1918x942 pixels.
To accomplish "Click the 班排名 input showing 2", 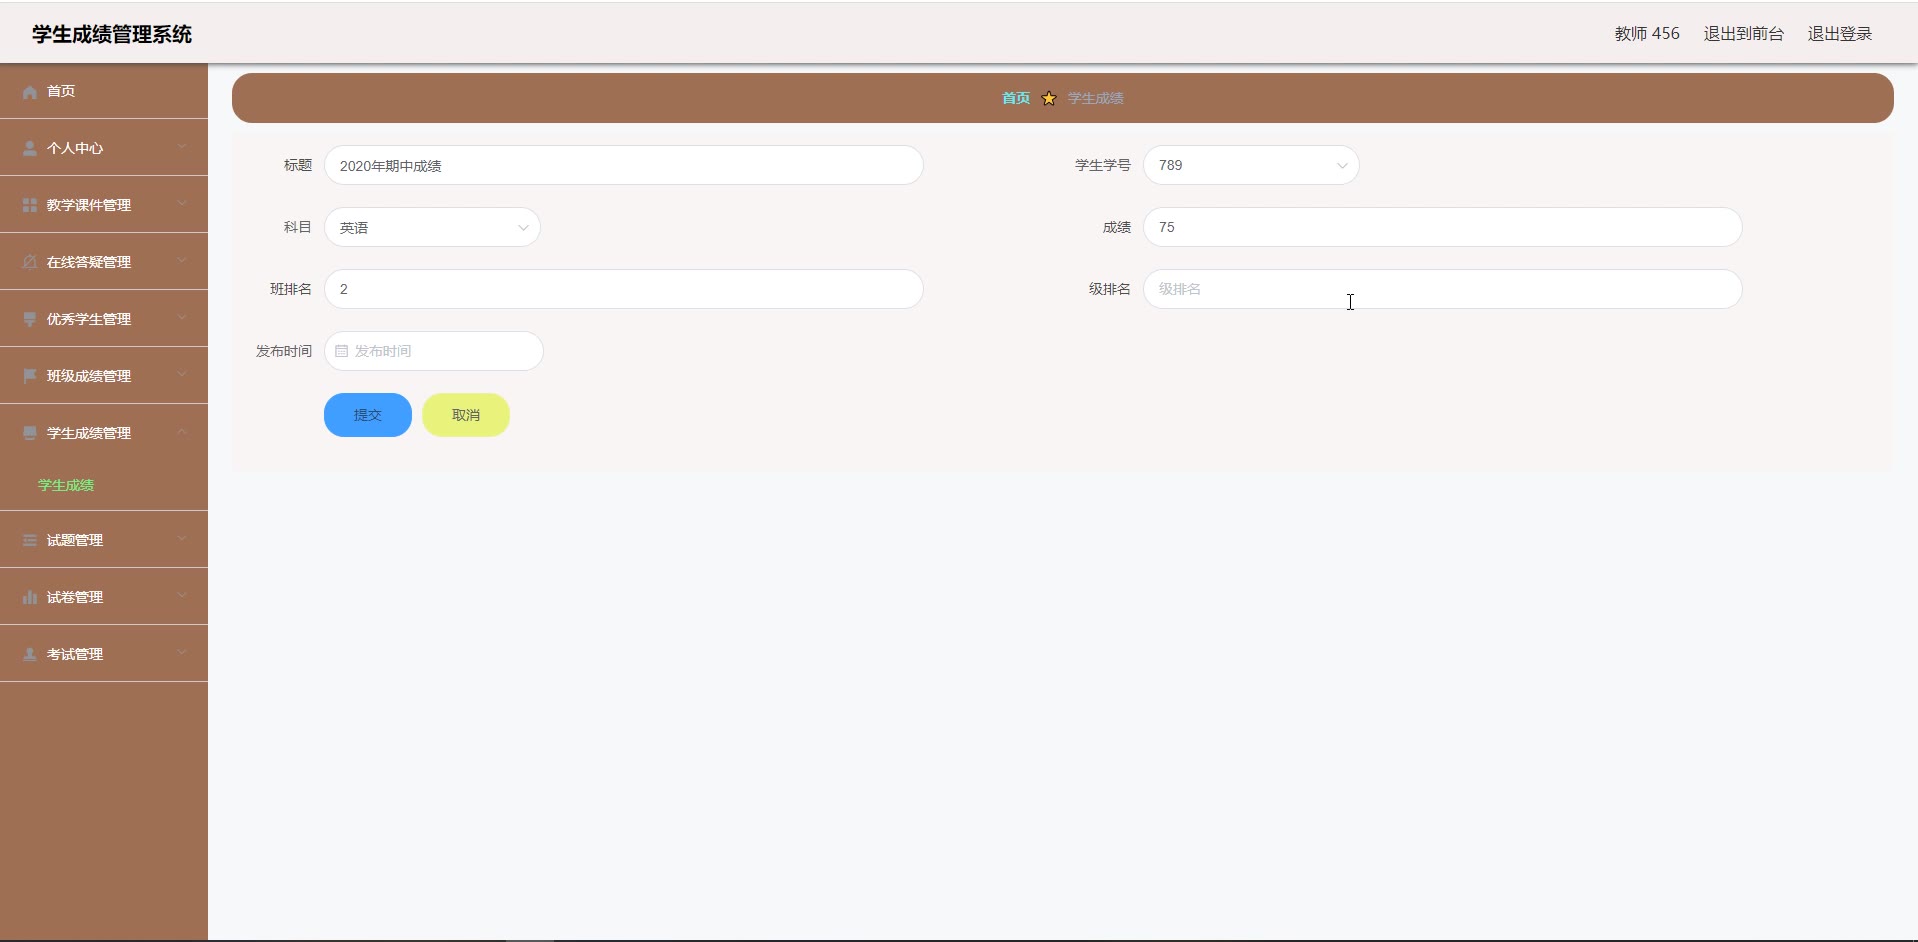I will pyautogui.click(x=623, y=289).
